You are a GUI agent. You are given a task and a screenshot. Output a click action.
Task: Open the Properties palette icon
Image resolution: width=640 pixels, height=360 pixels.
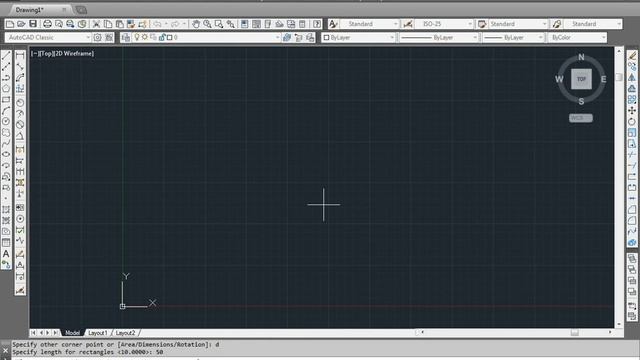[x=244, y=24]
